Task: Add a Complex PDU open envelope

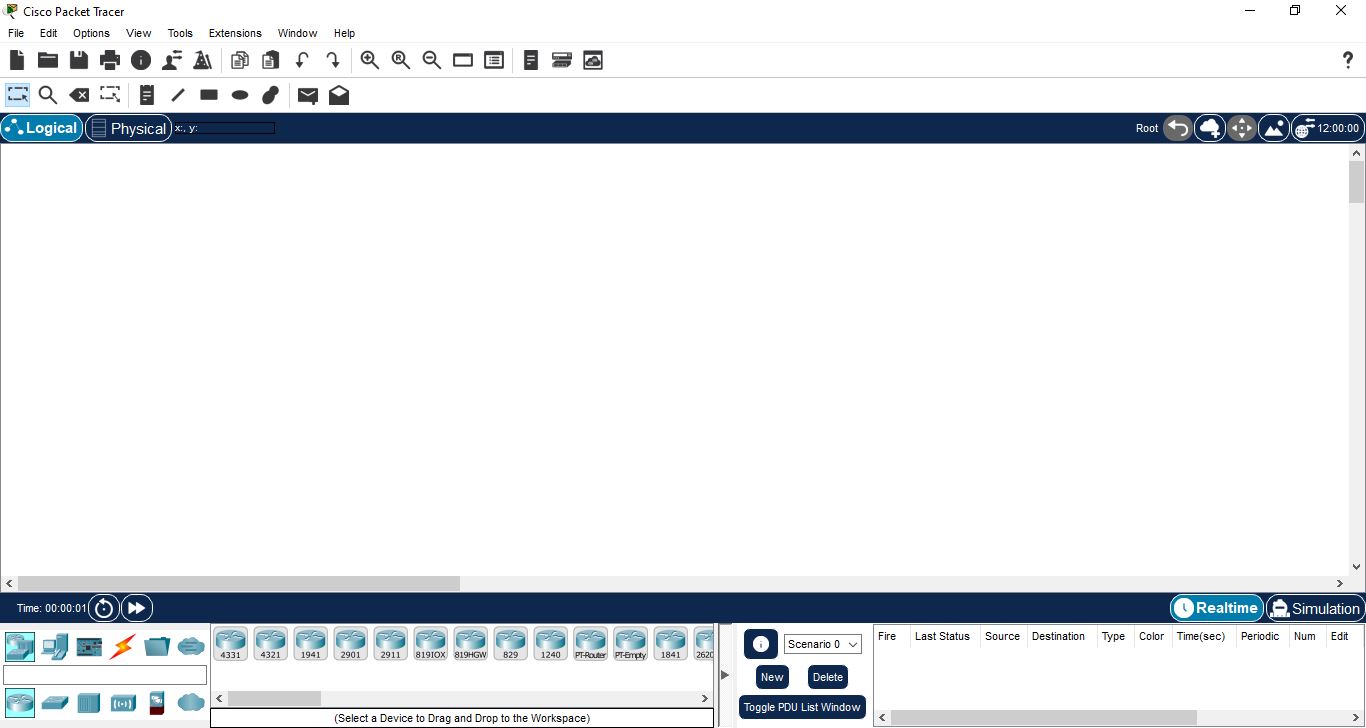Action: point(339,95)
